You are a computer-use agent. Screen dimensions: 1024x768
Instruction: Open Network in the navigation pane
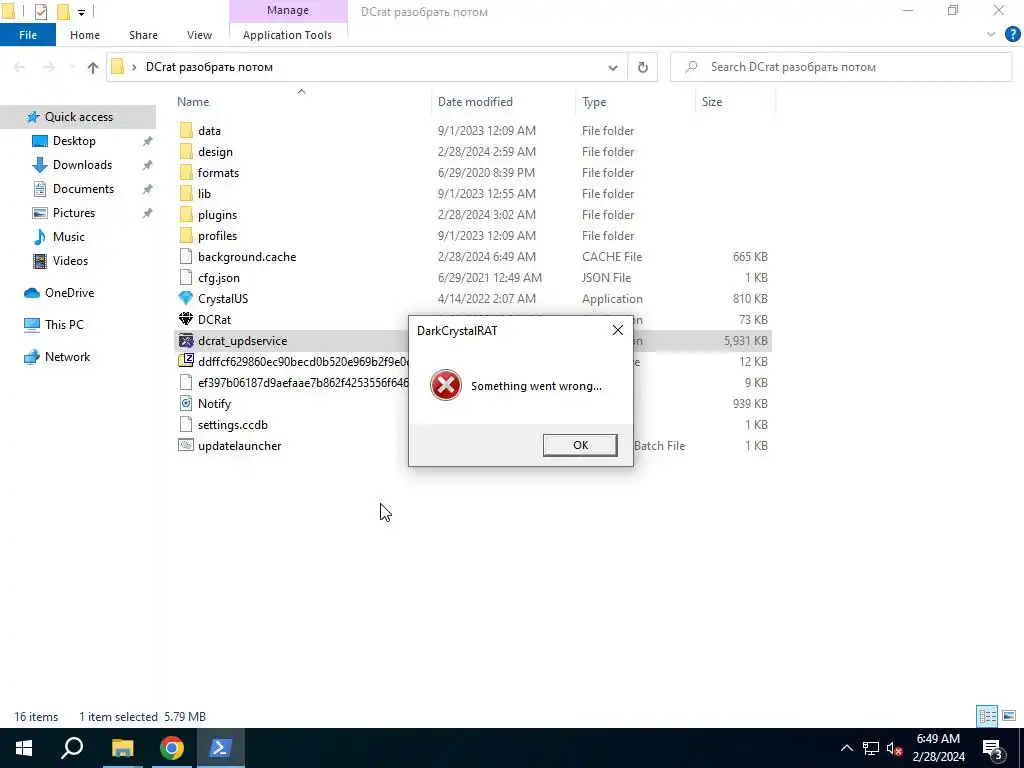[67, 357]
